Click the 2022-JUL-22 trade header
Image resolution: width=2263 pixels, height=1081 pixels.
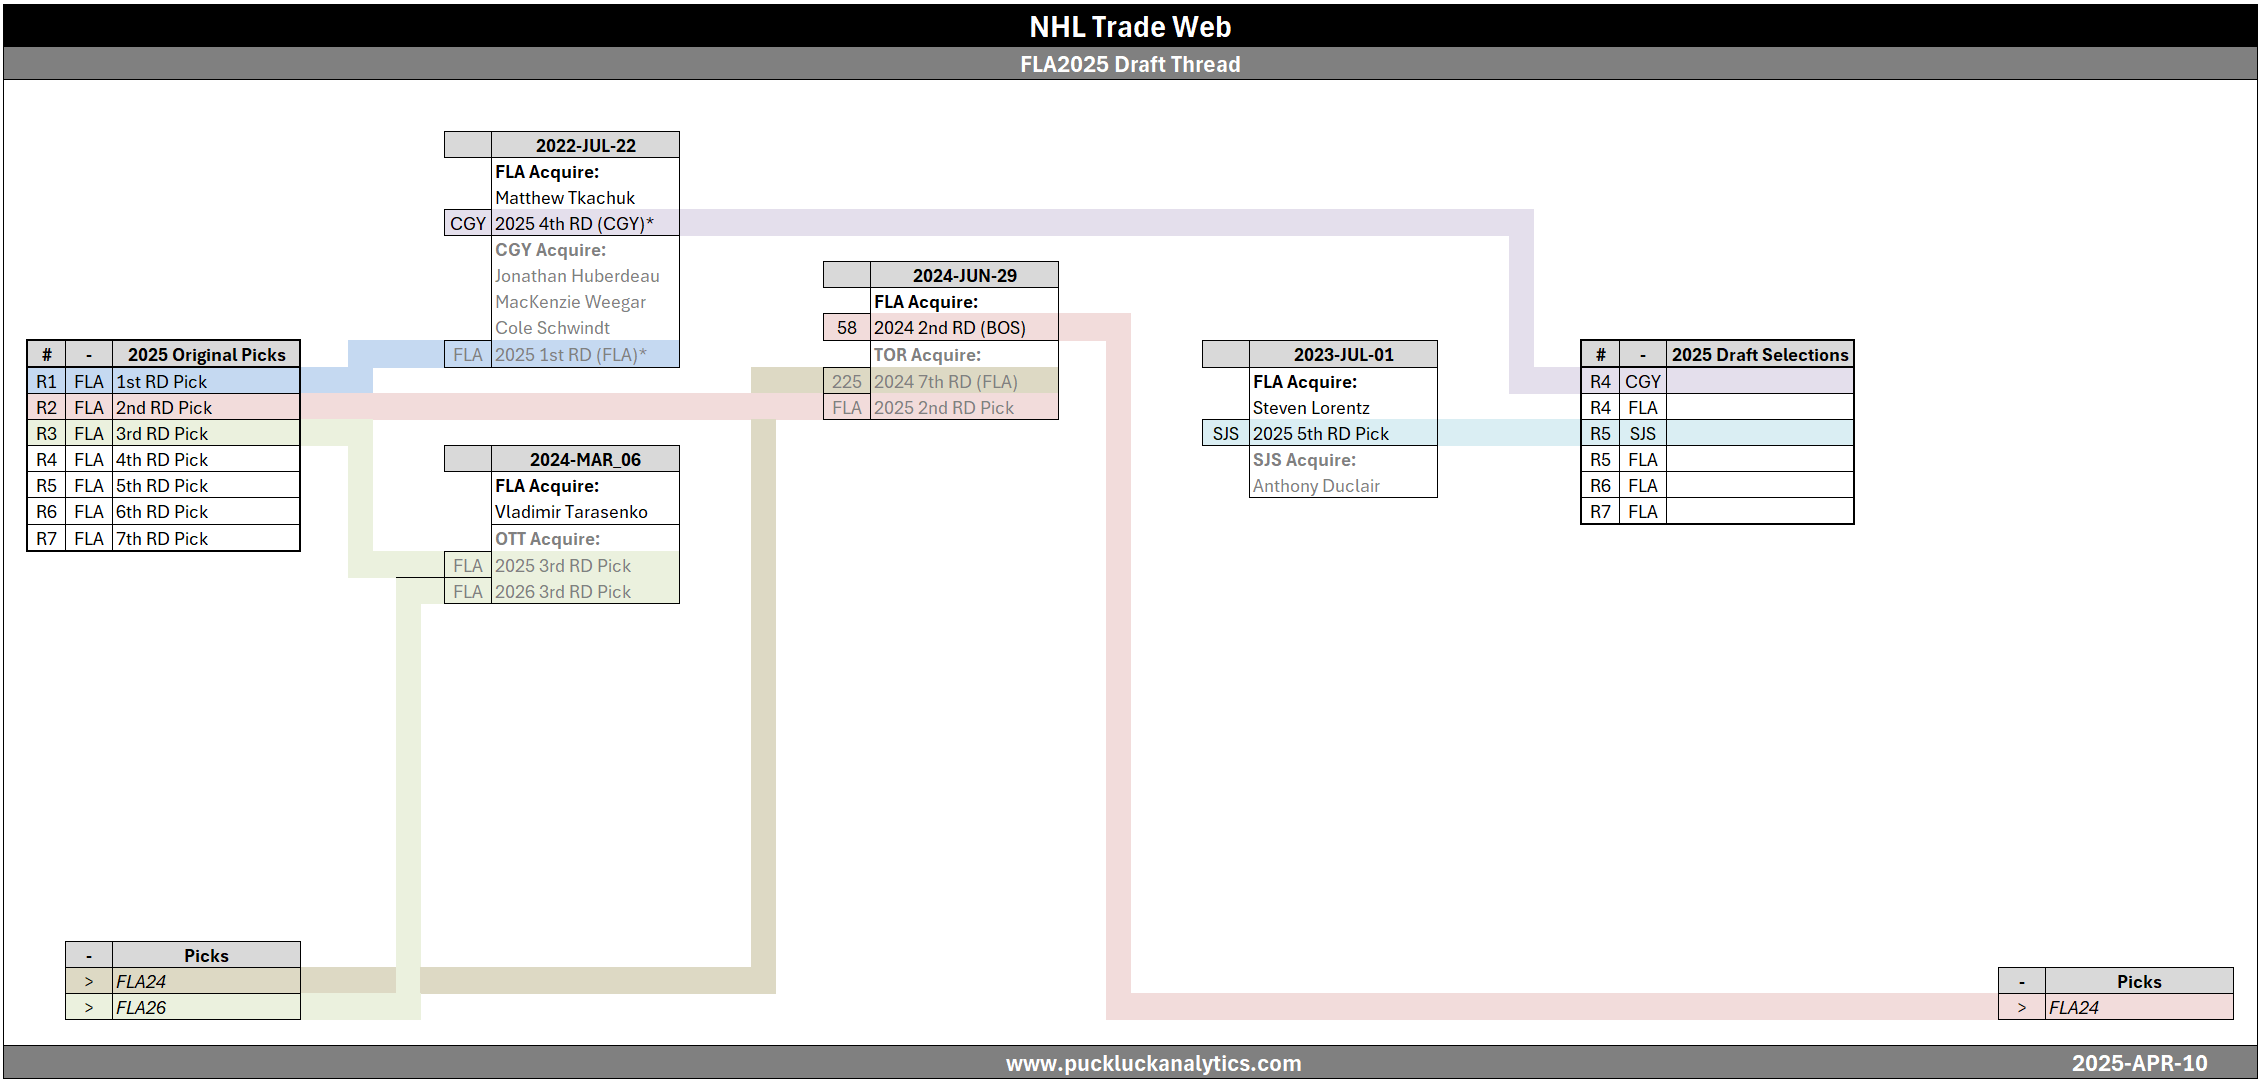tap(585, 145)
